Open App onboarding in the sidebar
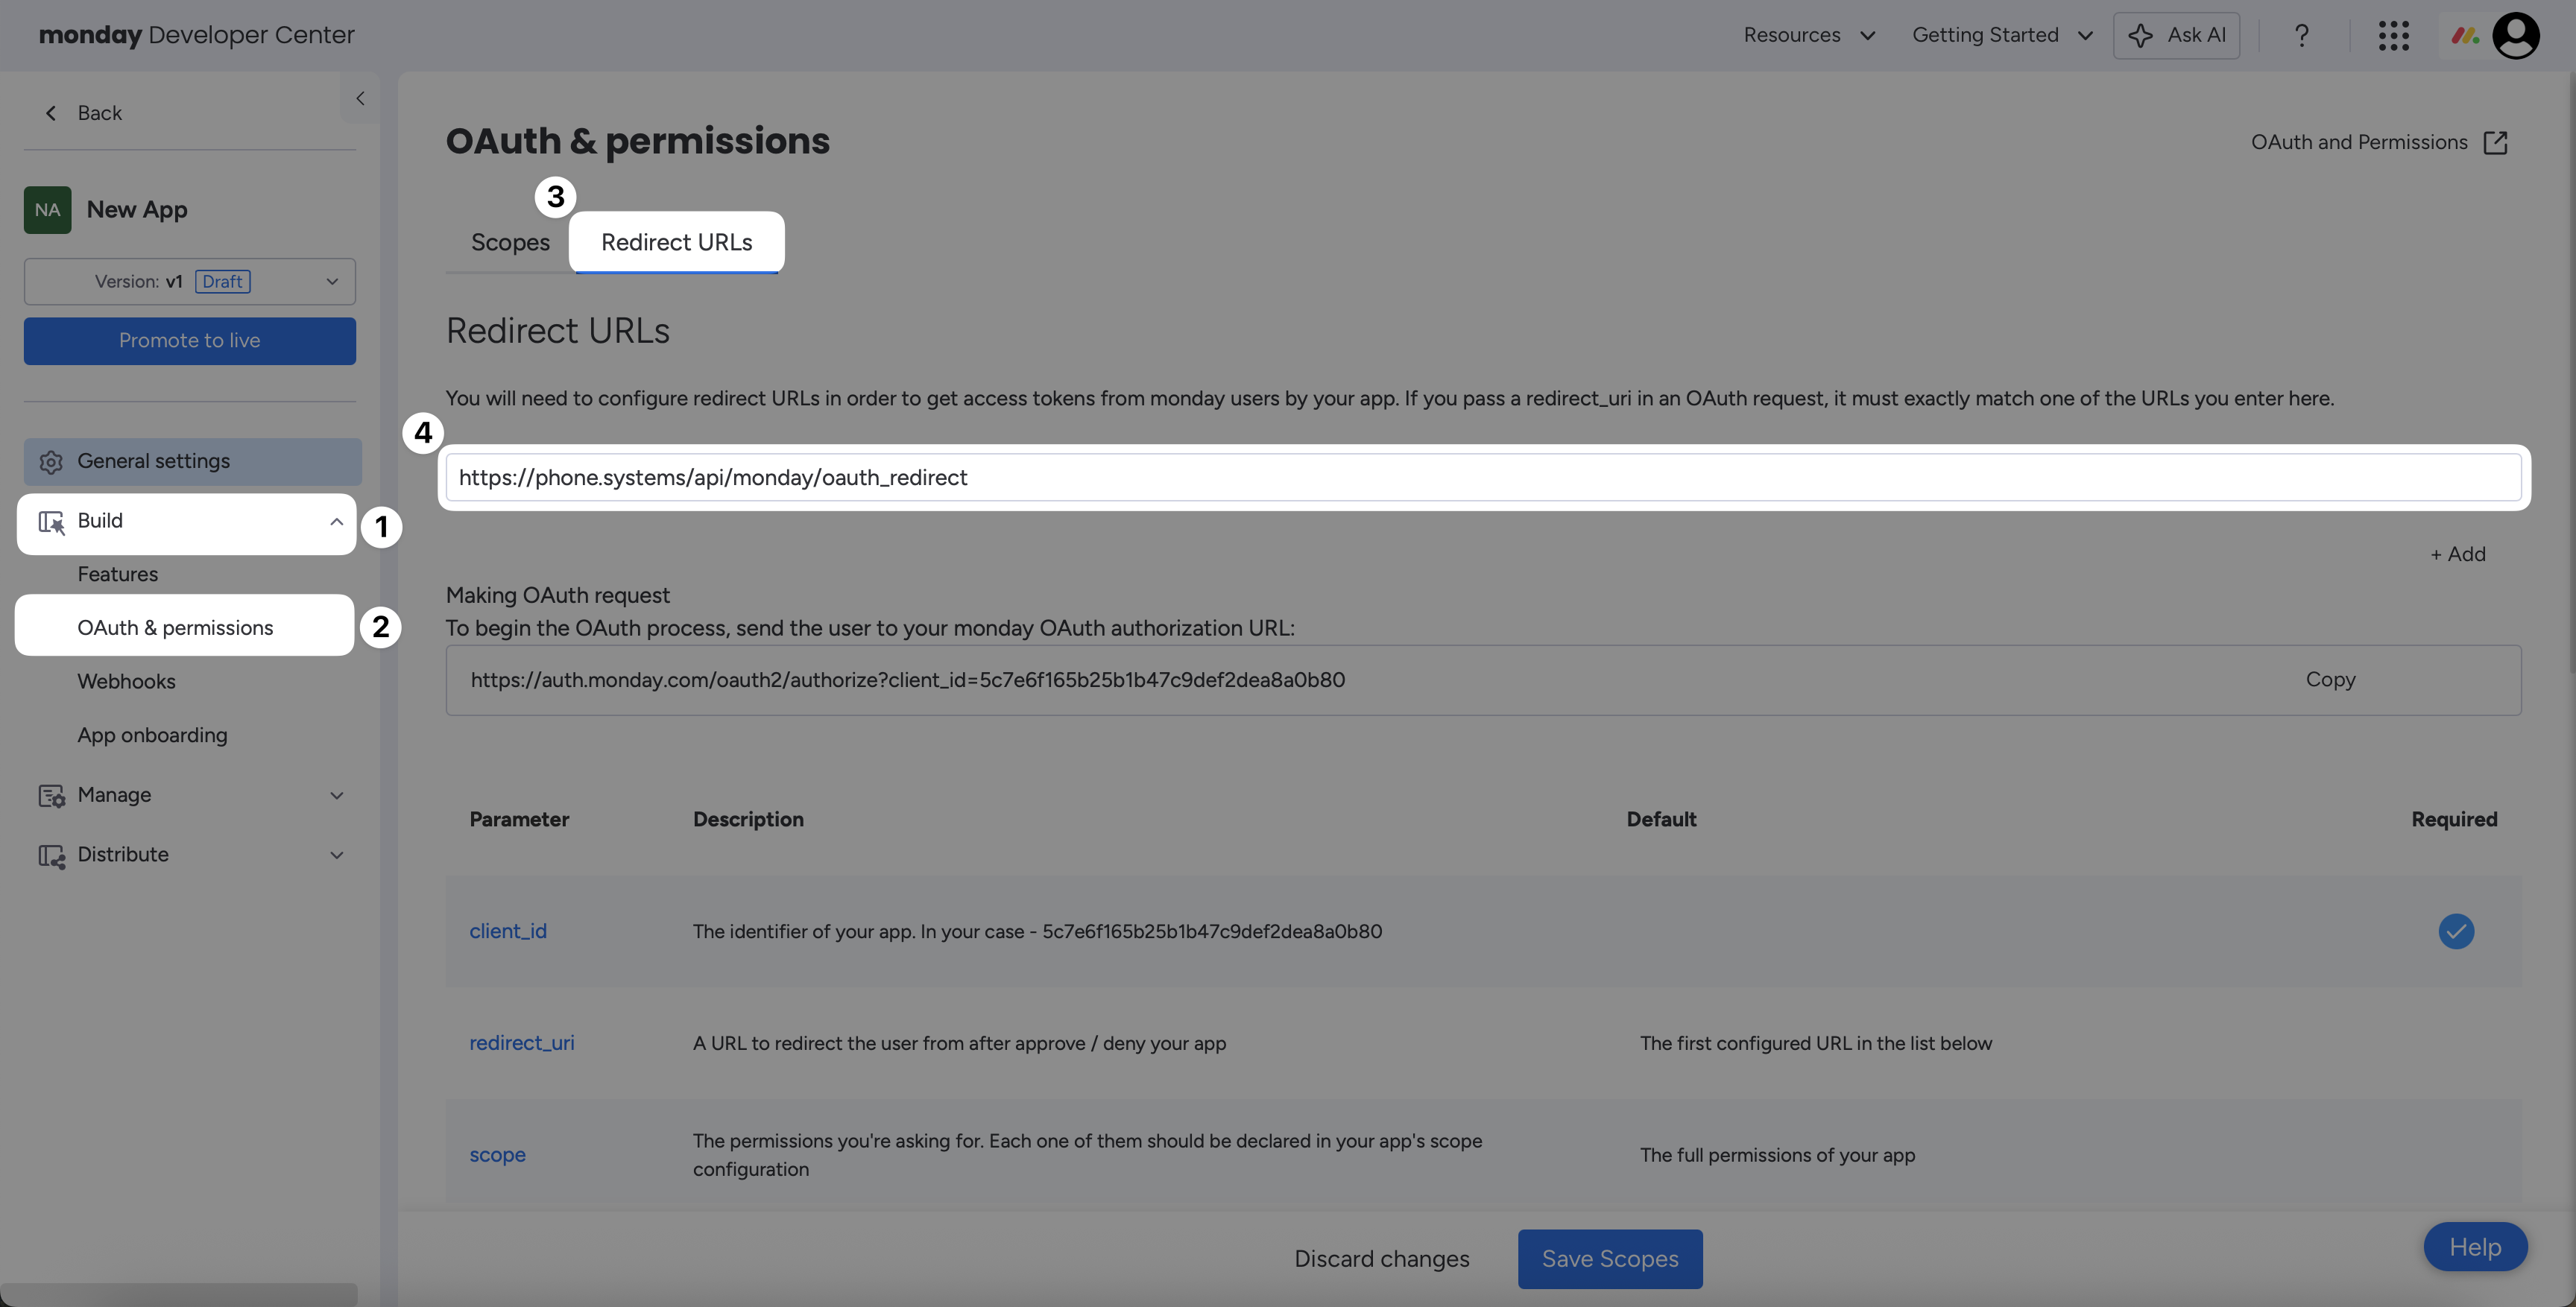 pyautogui.click(x=153, y=736)
